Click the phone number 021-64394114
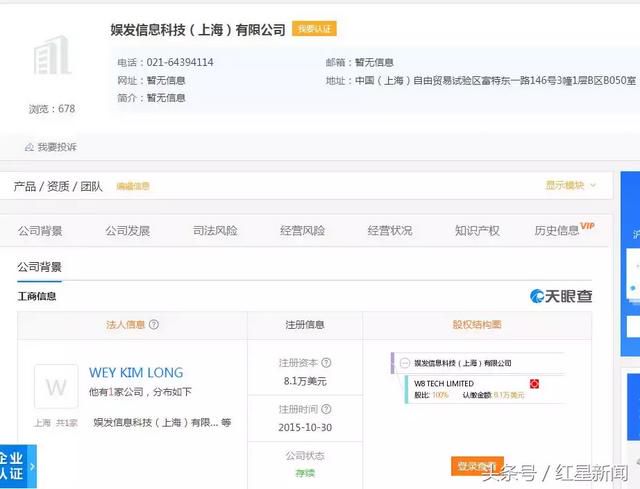The width and height of the screenshot is (640, 489). (180, 62)
